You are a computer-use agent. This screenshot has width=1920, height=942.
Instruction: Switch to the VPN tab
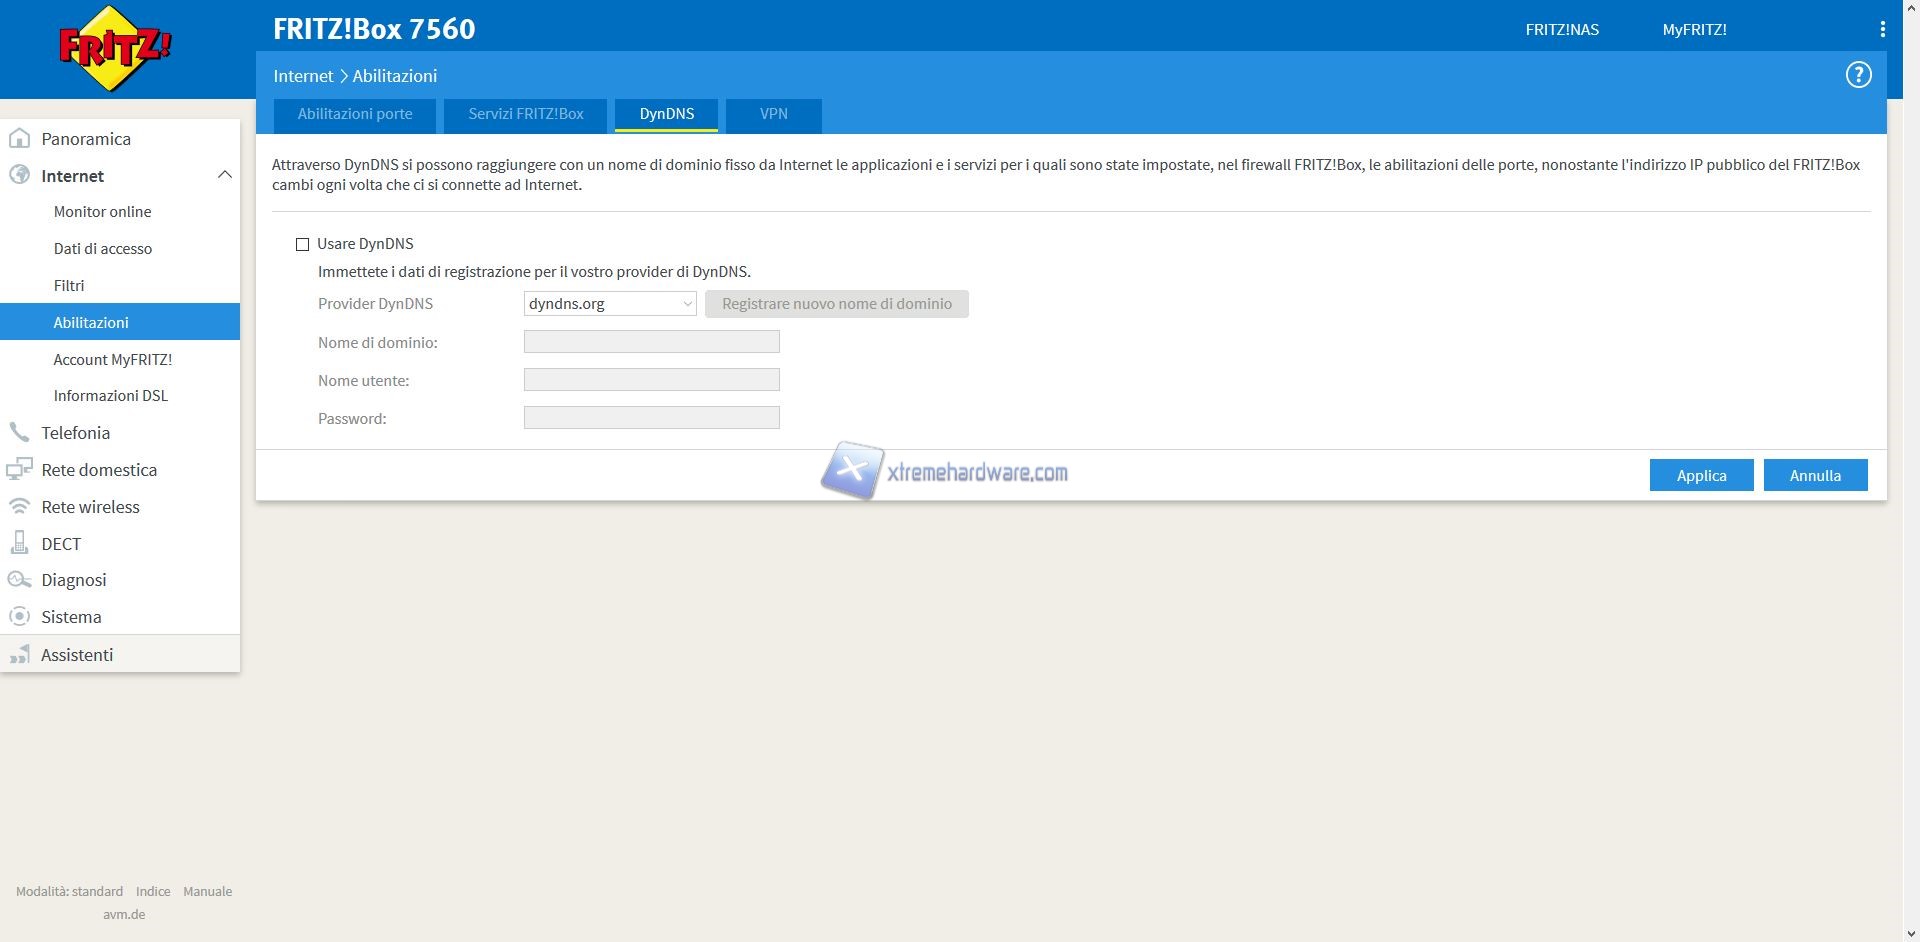(x=773, y=114)
